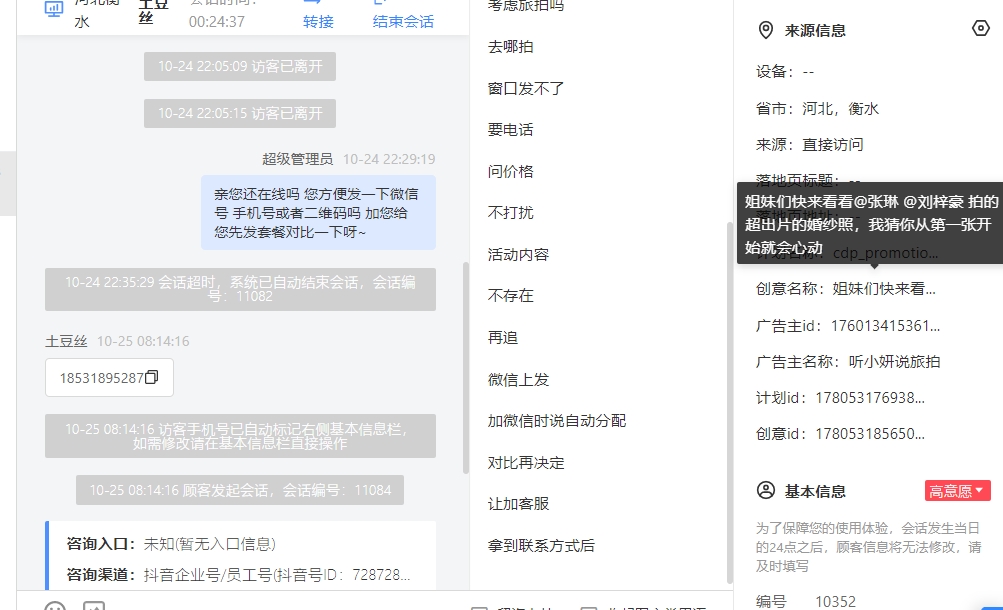Screen dimensions: 1003x610
Task: Click the 会话超时 notice with 编号 11082
Action: [240, 289]
